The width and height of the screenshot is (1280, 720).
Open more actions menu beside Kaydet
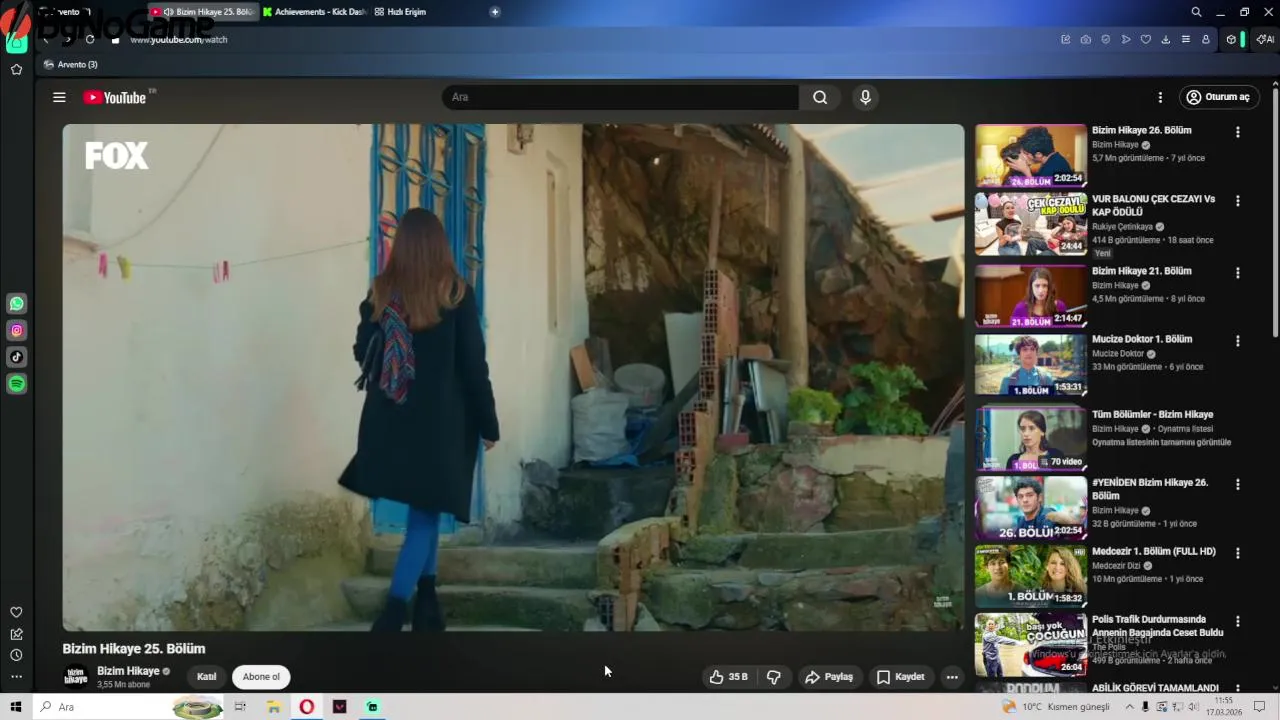pyautogui.click(x=952, y=677)
